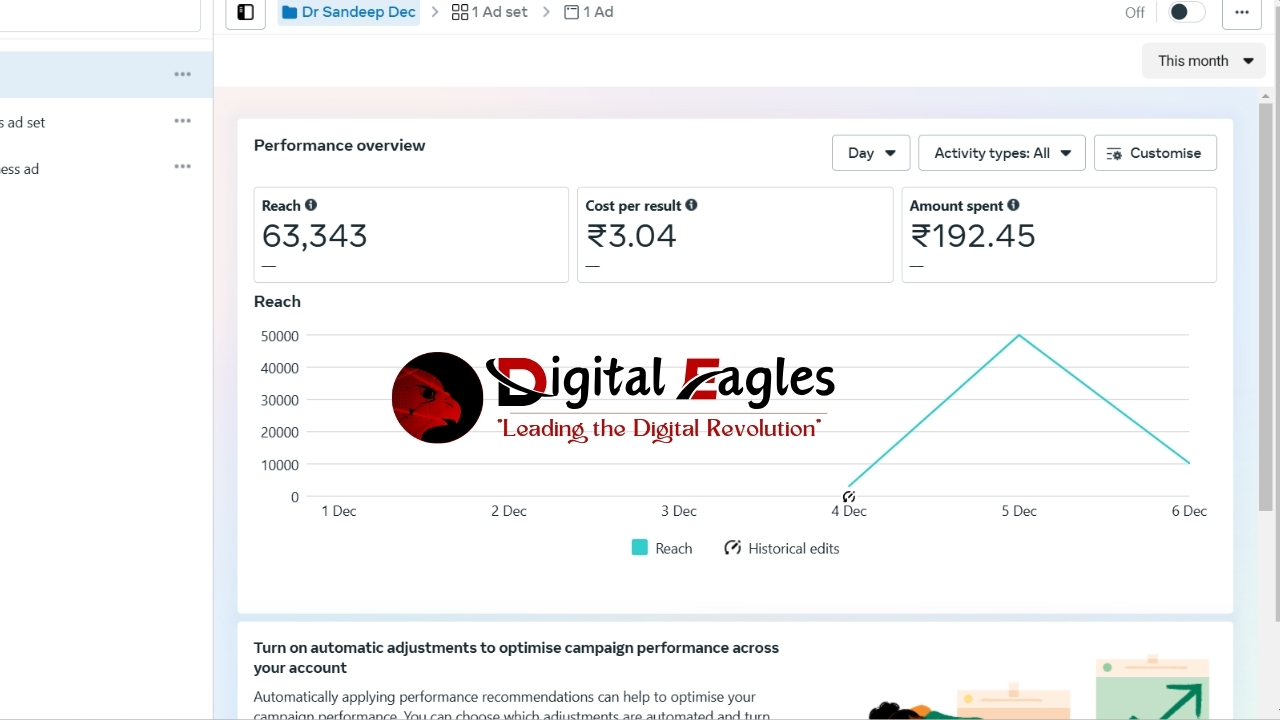Click the Customise sliders icon
The width and height of the screenshot is (1280, 720).
click(1114, 154)
